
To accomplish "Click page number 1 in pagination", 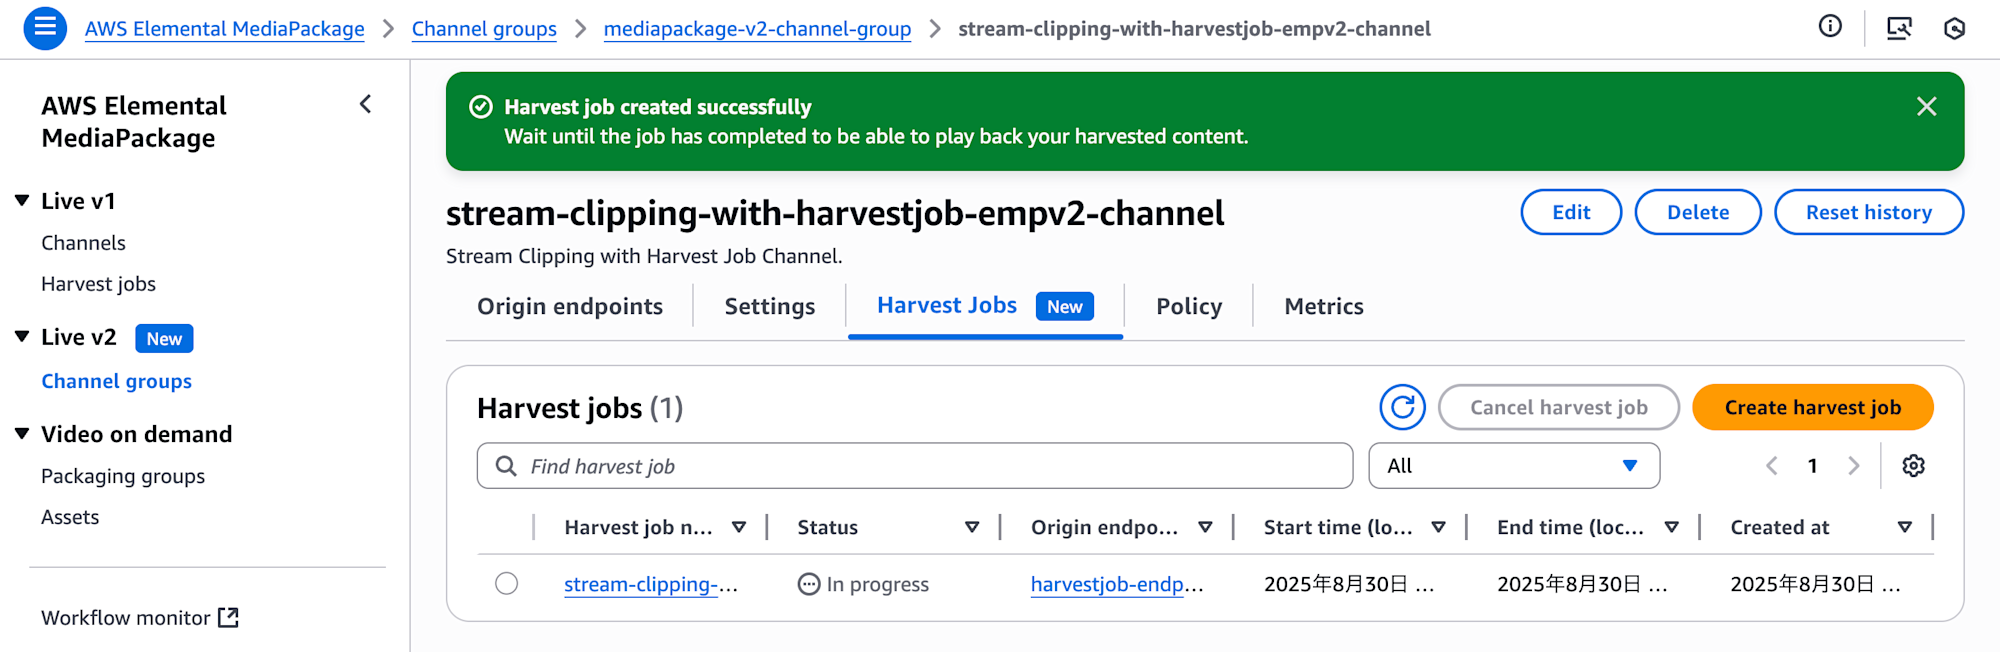I will click(1812, 466).
